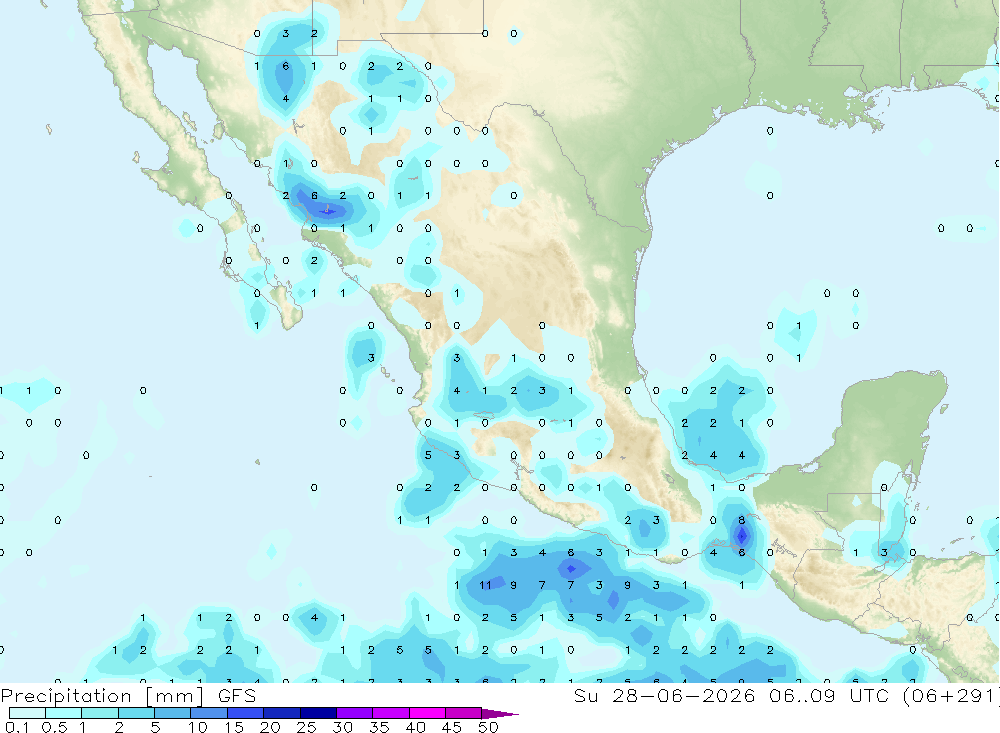The width and height of the screenshot is (1000, 733).
Task: Click the 0.1–0.5 mm legend color swatch
Action: click(27, 713)
